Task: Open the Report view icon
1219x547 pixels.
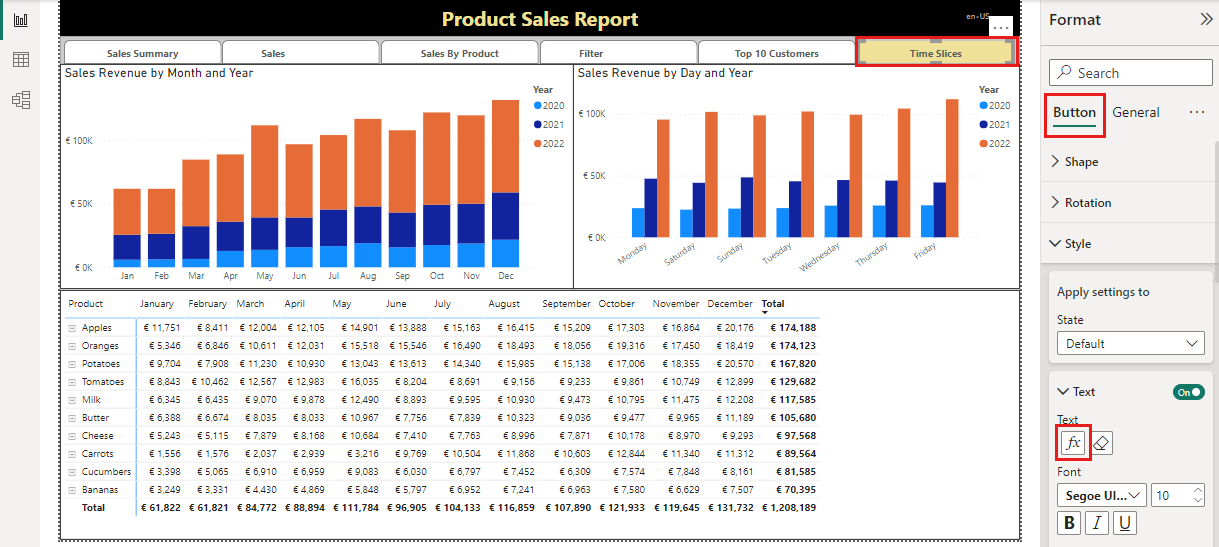Action: coord(20,20)
